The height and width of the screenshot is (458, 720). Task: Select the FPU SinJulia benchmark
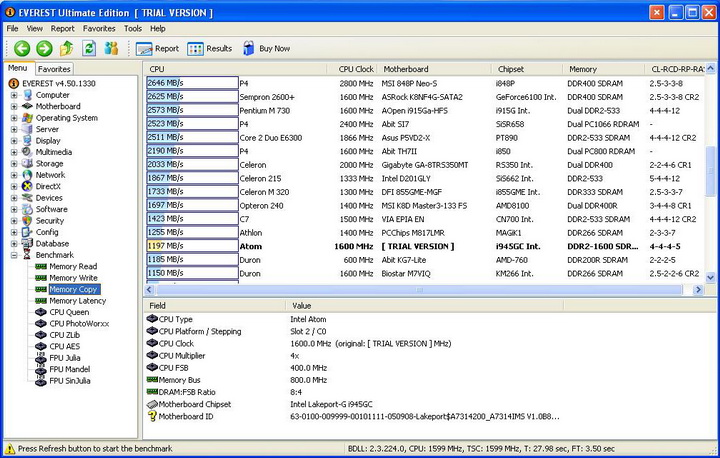pos(70,381)
